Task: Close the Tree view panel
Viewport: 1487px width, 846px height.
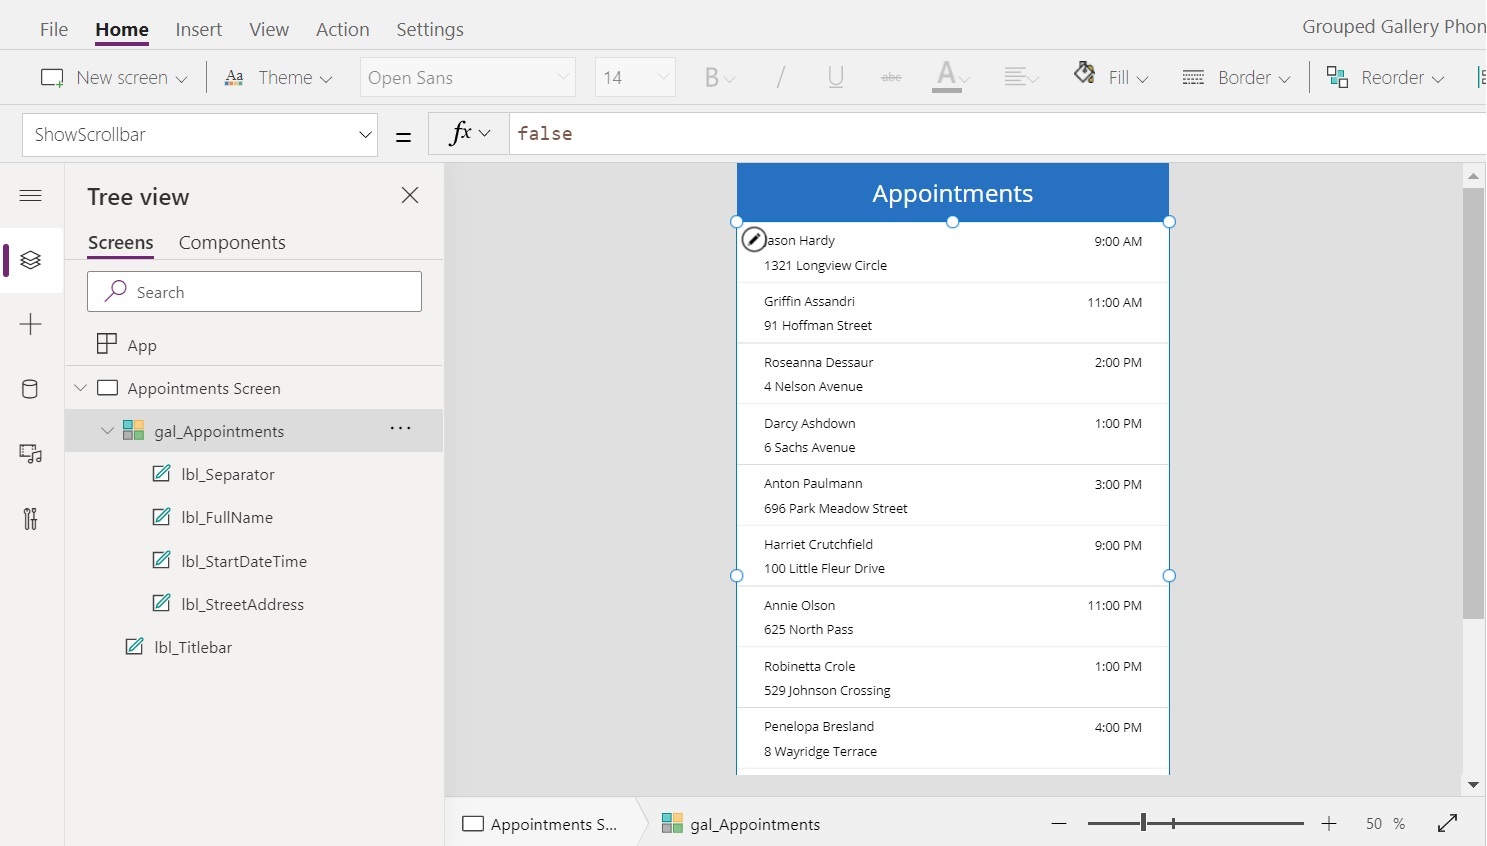Action: [x=410, y=195]
